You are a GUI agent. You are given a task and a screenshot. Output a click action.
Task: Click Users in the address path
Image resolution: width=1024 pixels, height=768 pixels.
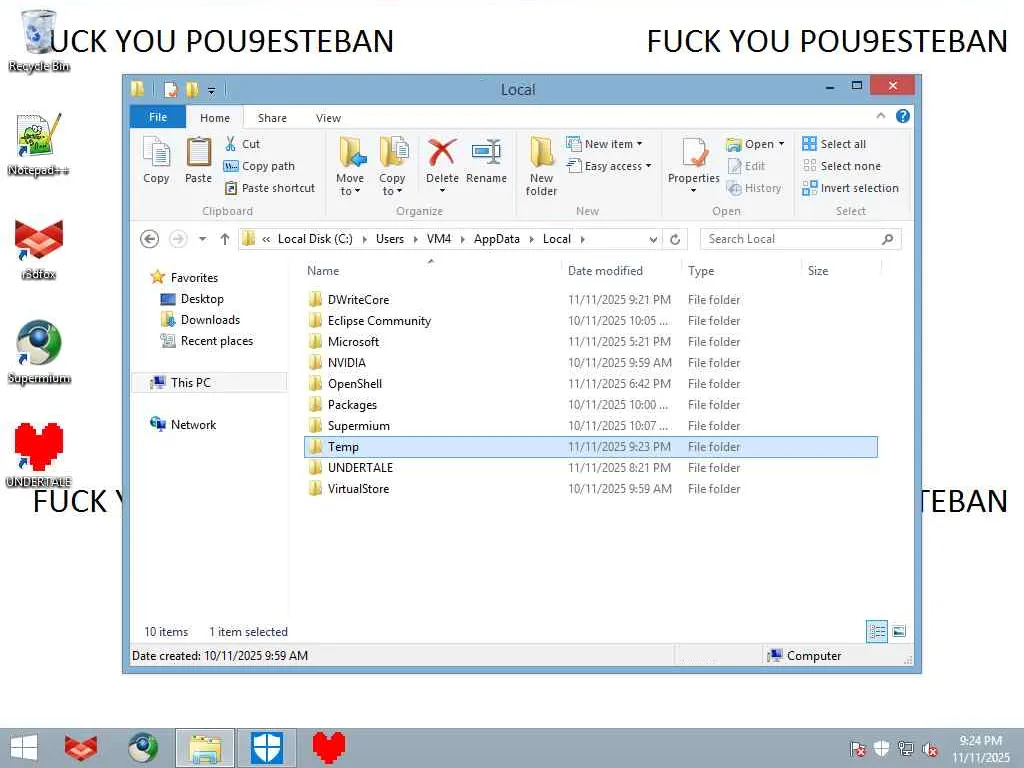point(390,239)
